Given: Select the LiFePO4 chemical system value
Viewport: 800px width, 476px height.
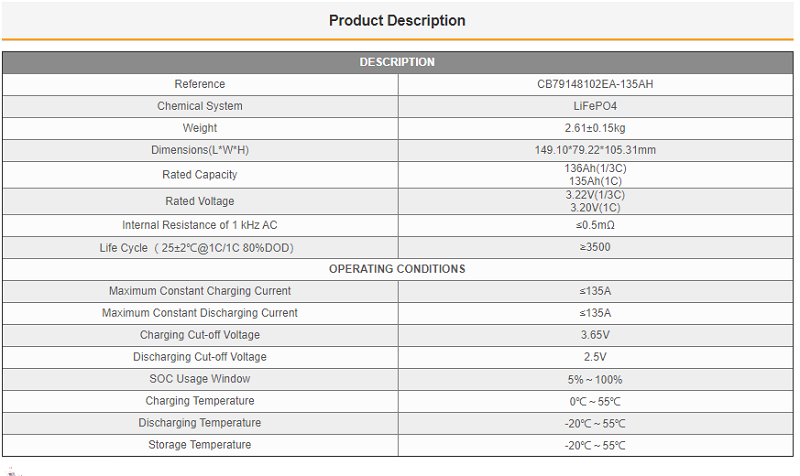Looking at the screenshot, I should 595,106.
